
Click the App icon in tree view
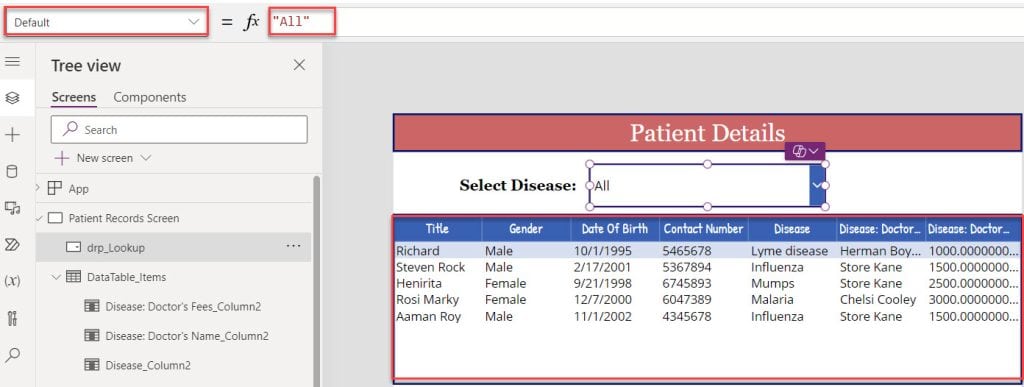tap(55, 189)
